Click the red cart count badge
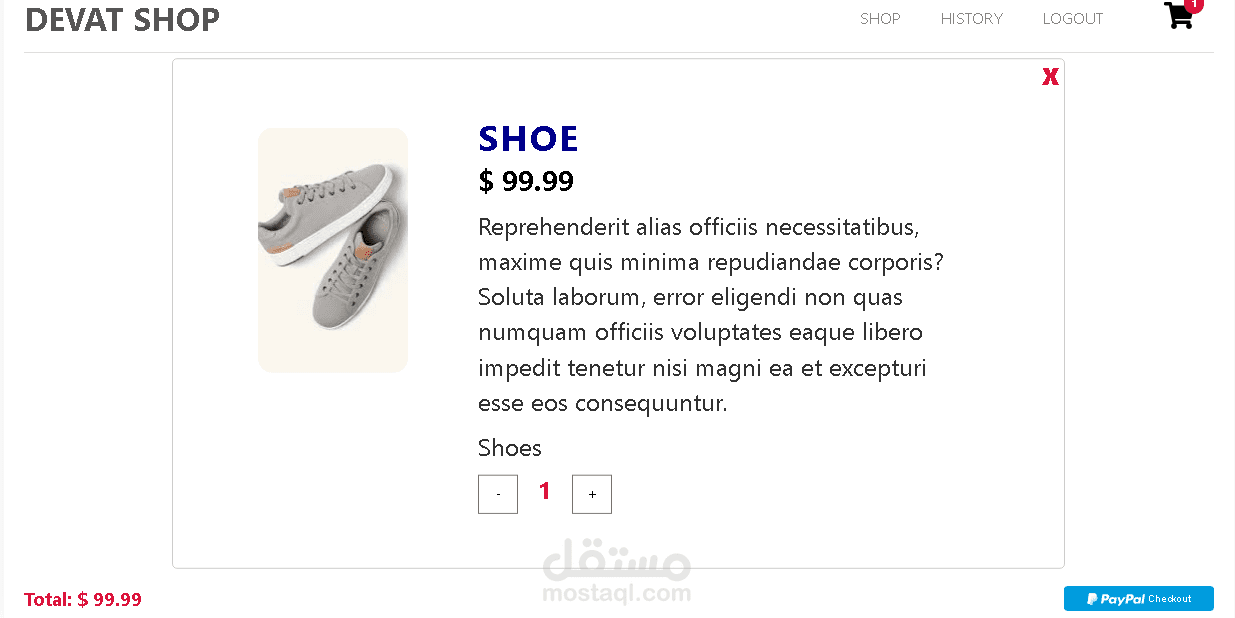This screenshot has width=1235, height=618. (1193, 5)
